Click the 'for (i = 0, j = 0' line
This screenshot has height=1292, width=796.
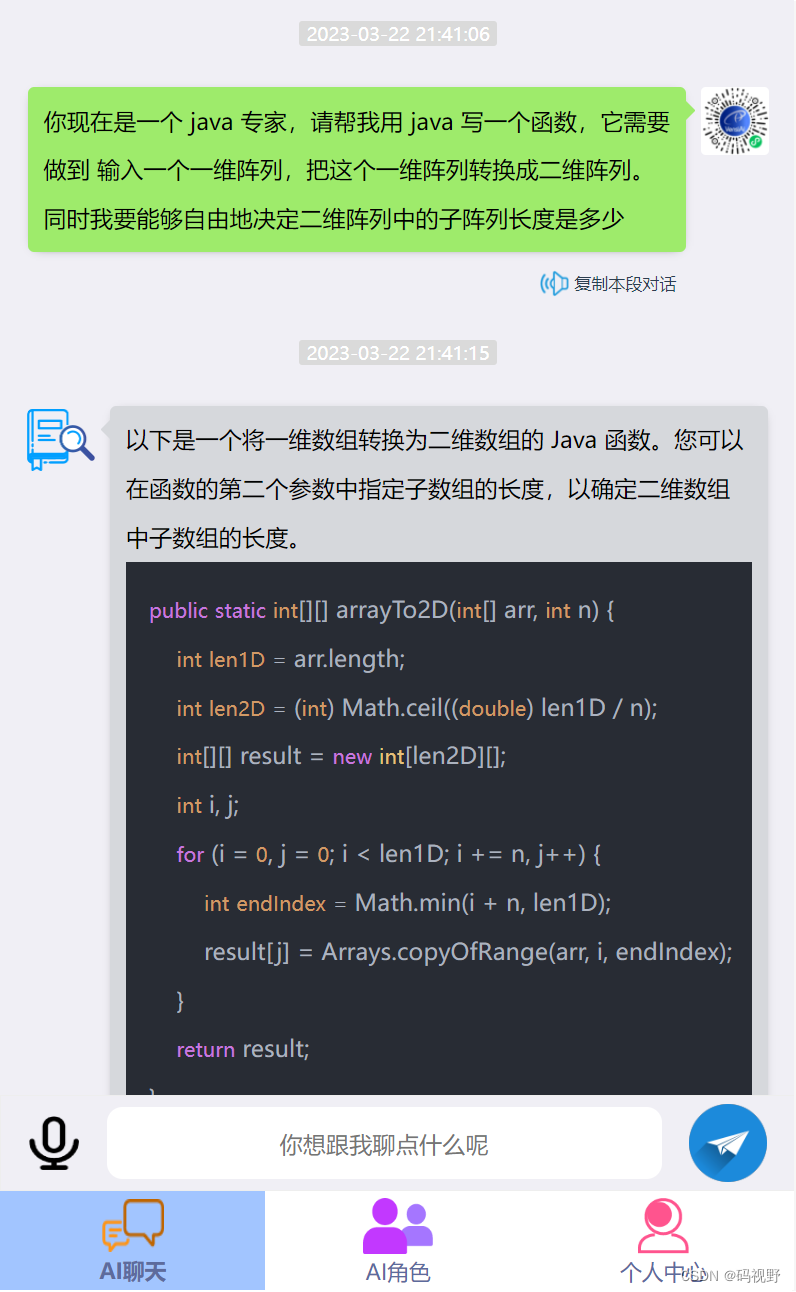click(388, 854)
